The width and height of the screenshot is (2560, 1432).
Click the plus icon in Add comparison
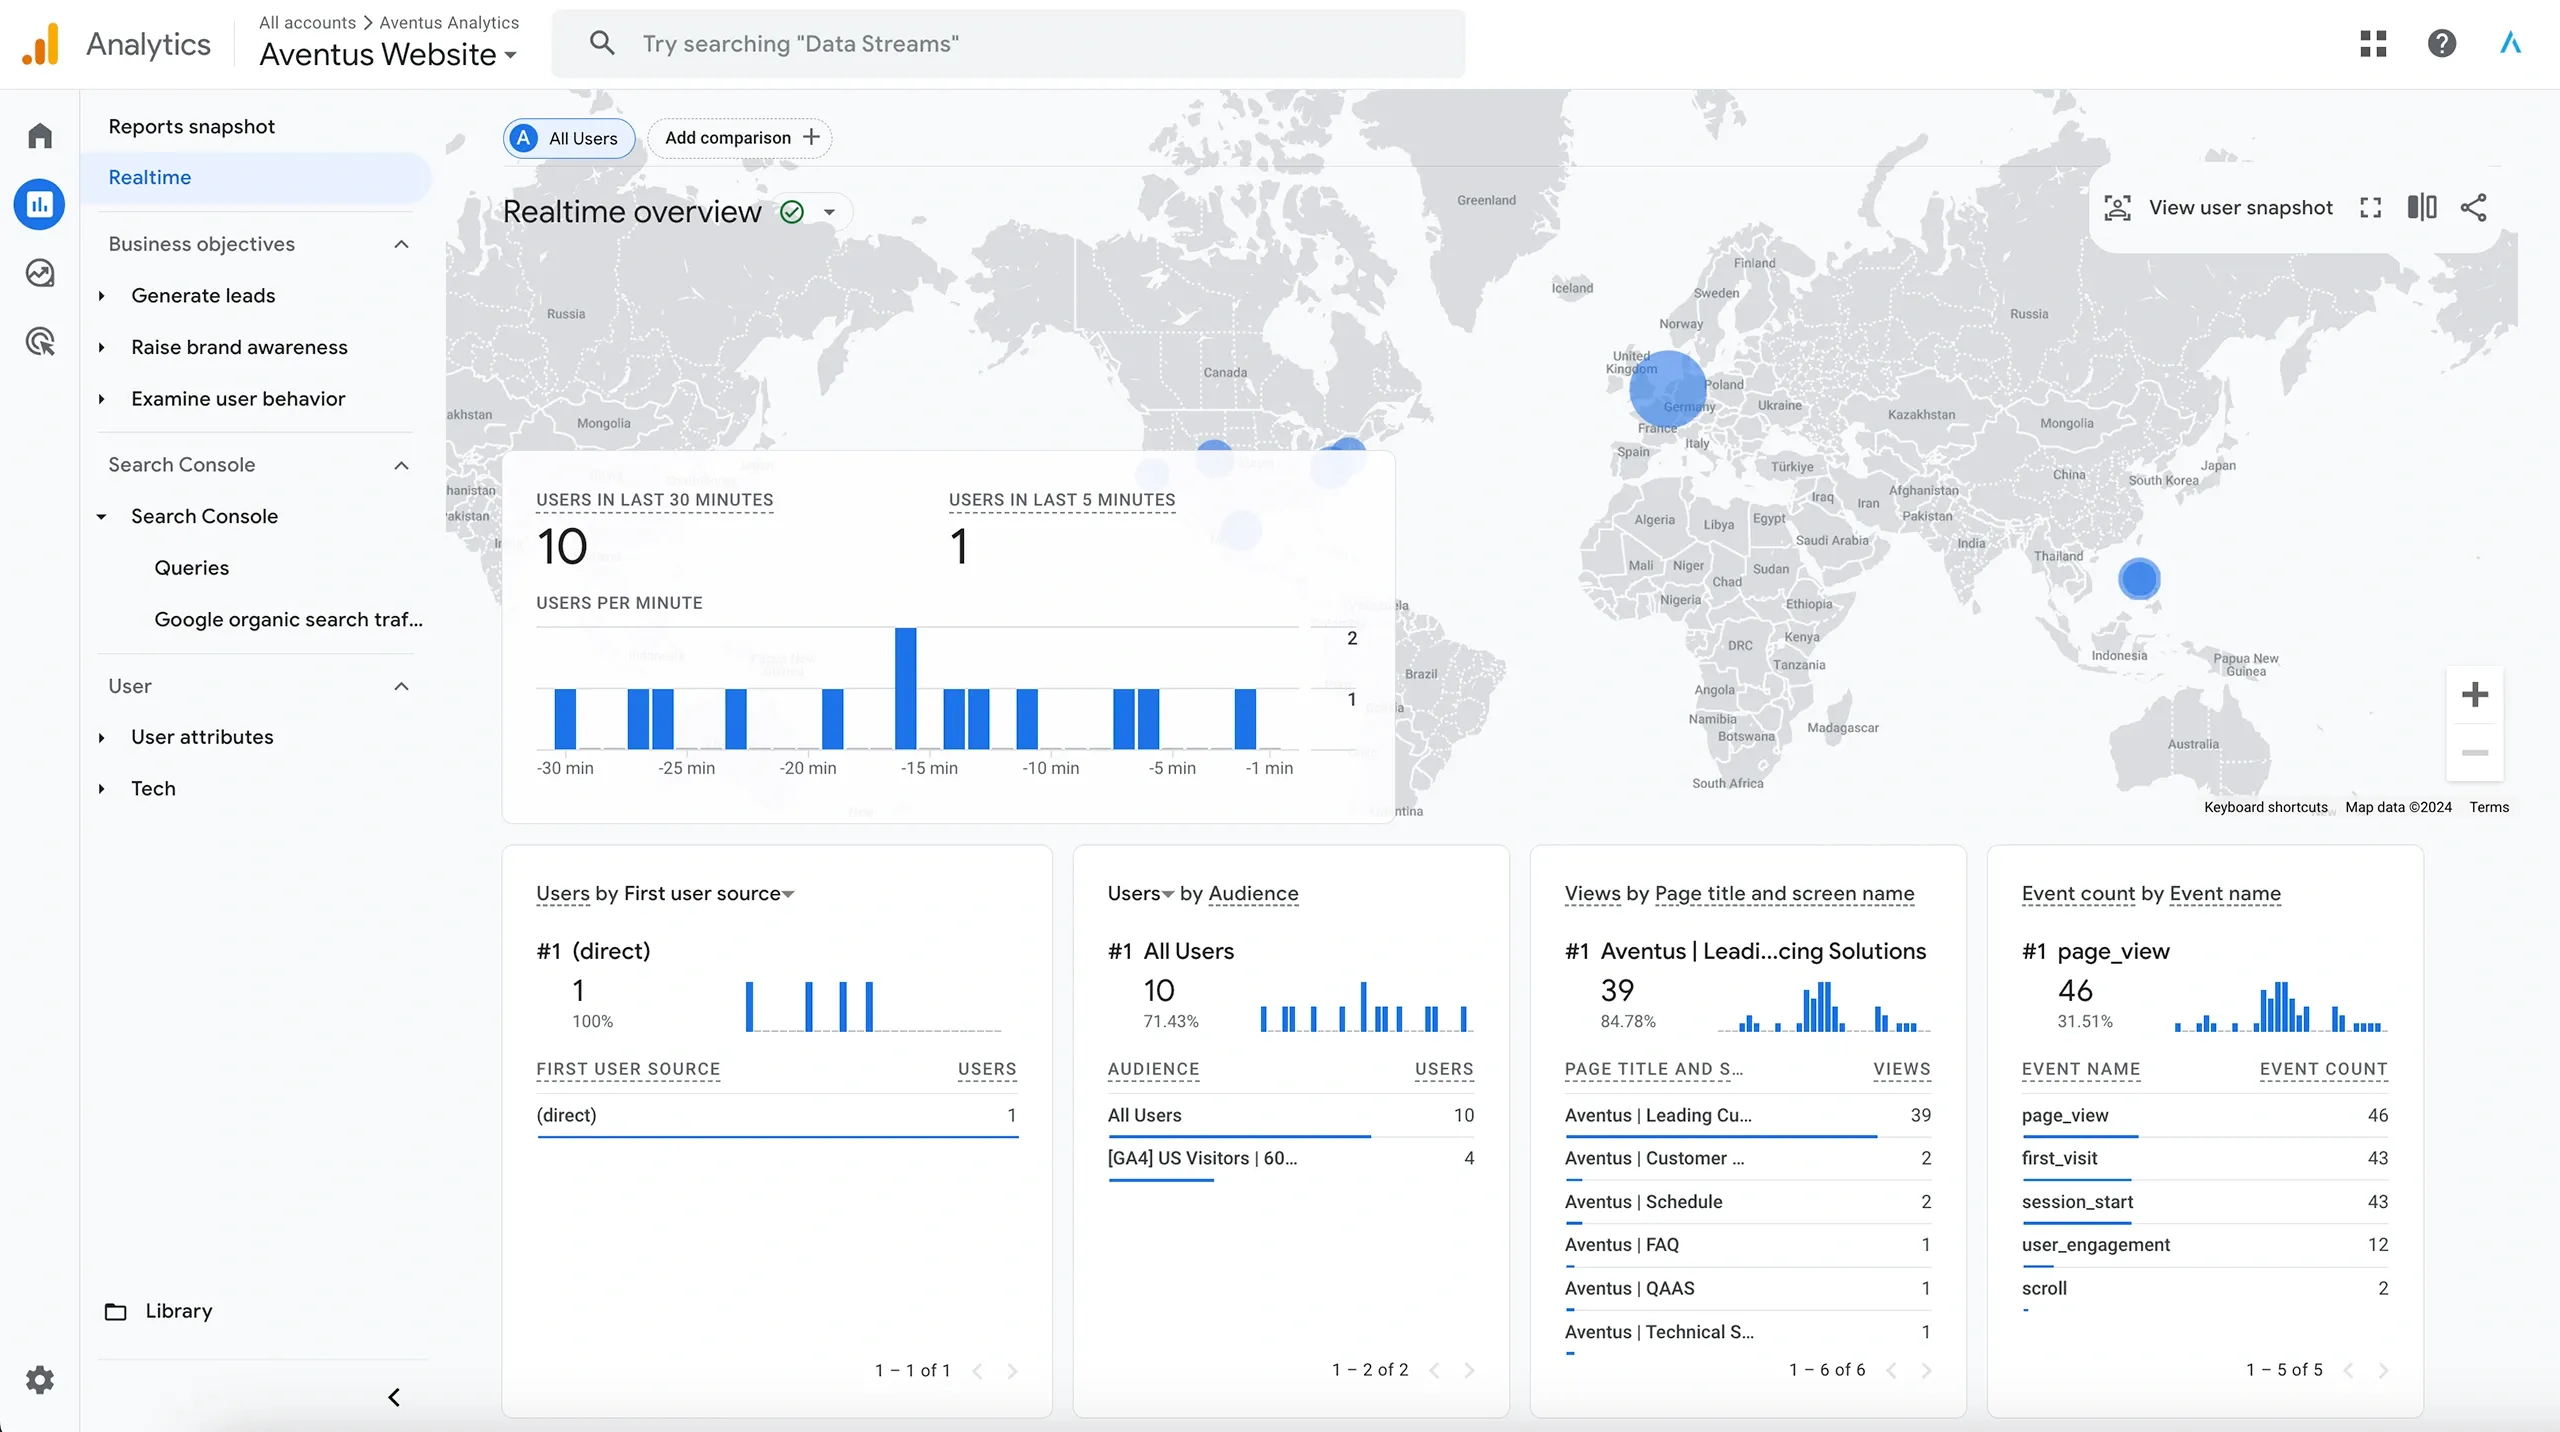pyautogui.click(x=811, y=137)
